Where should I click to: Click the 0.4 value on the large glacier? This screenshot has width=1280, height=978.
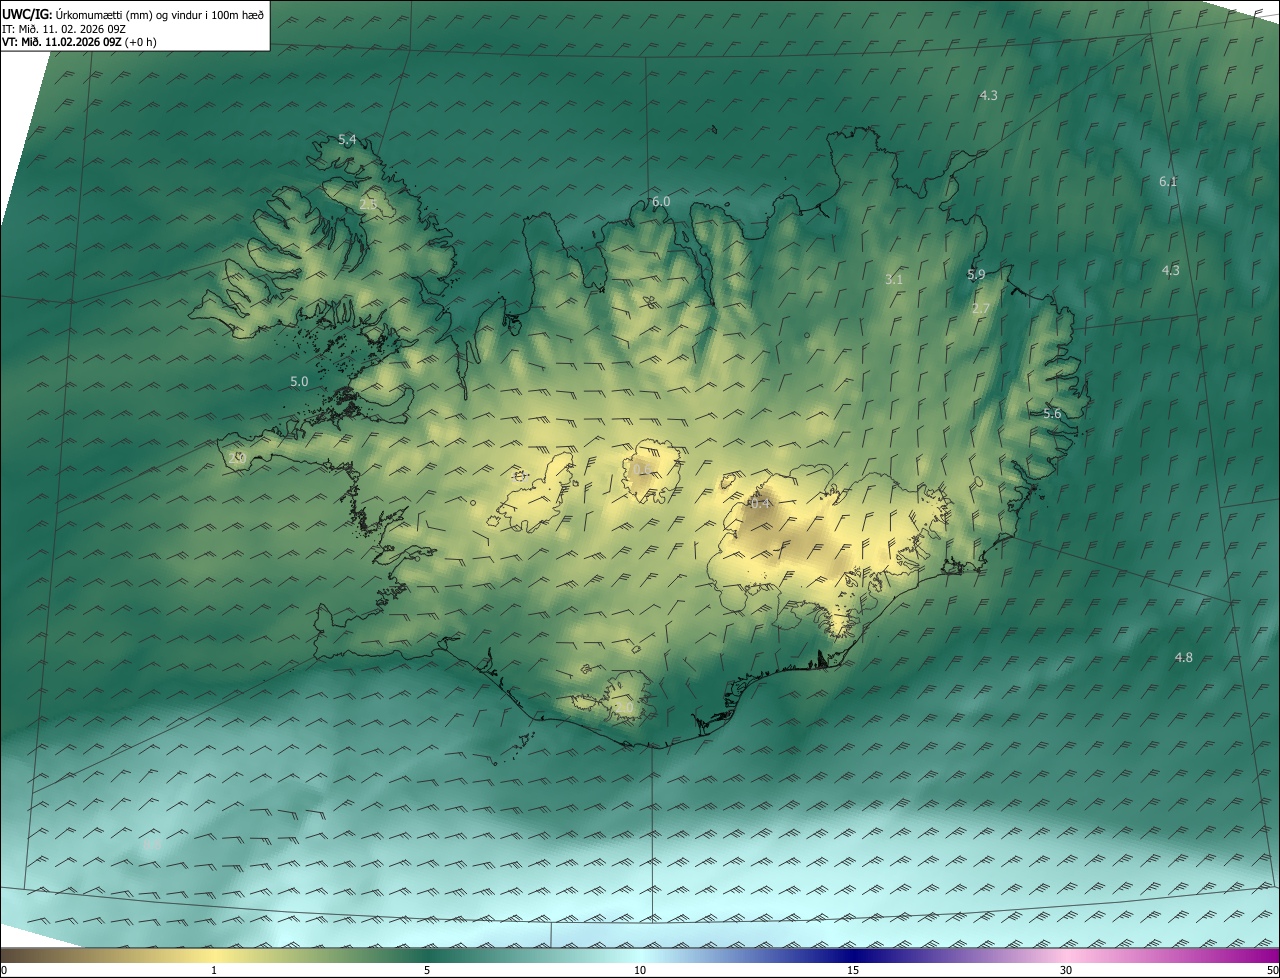[x=760, y=504]
